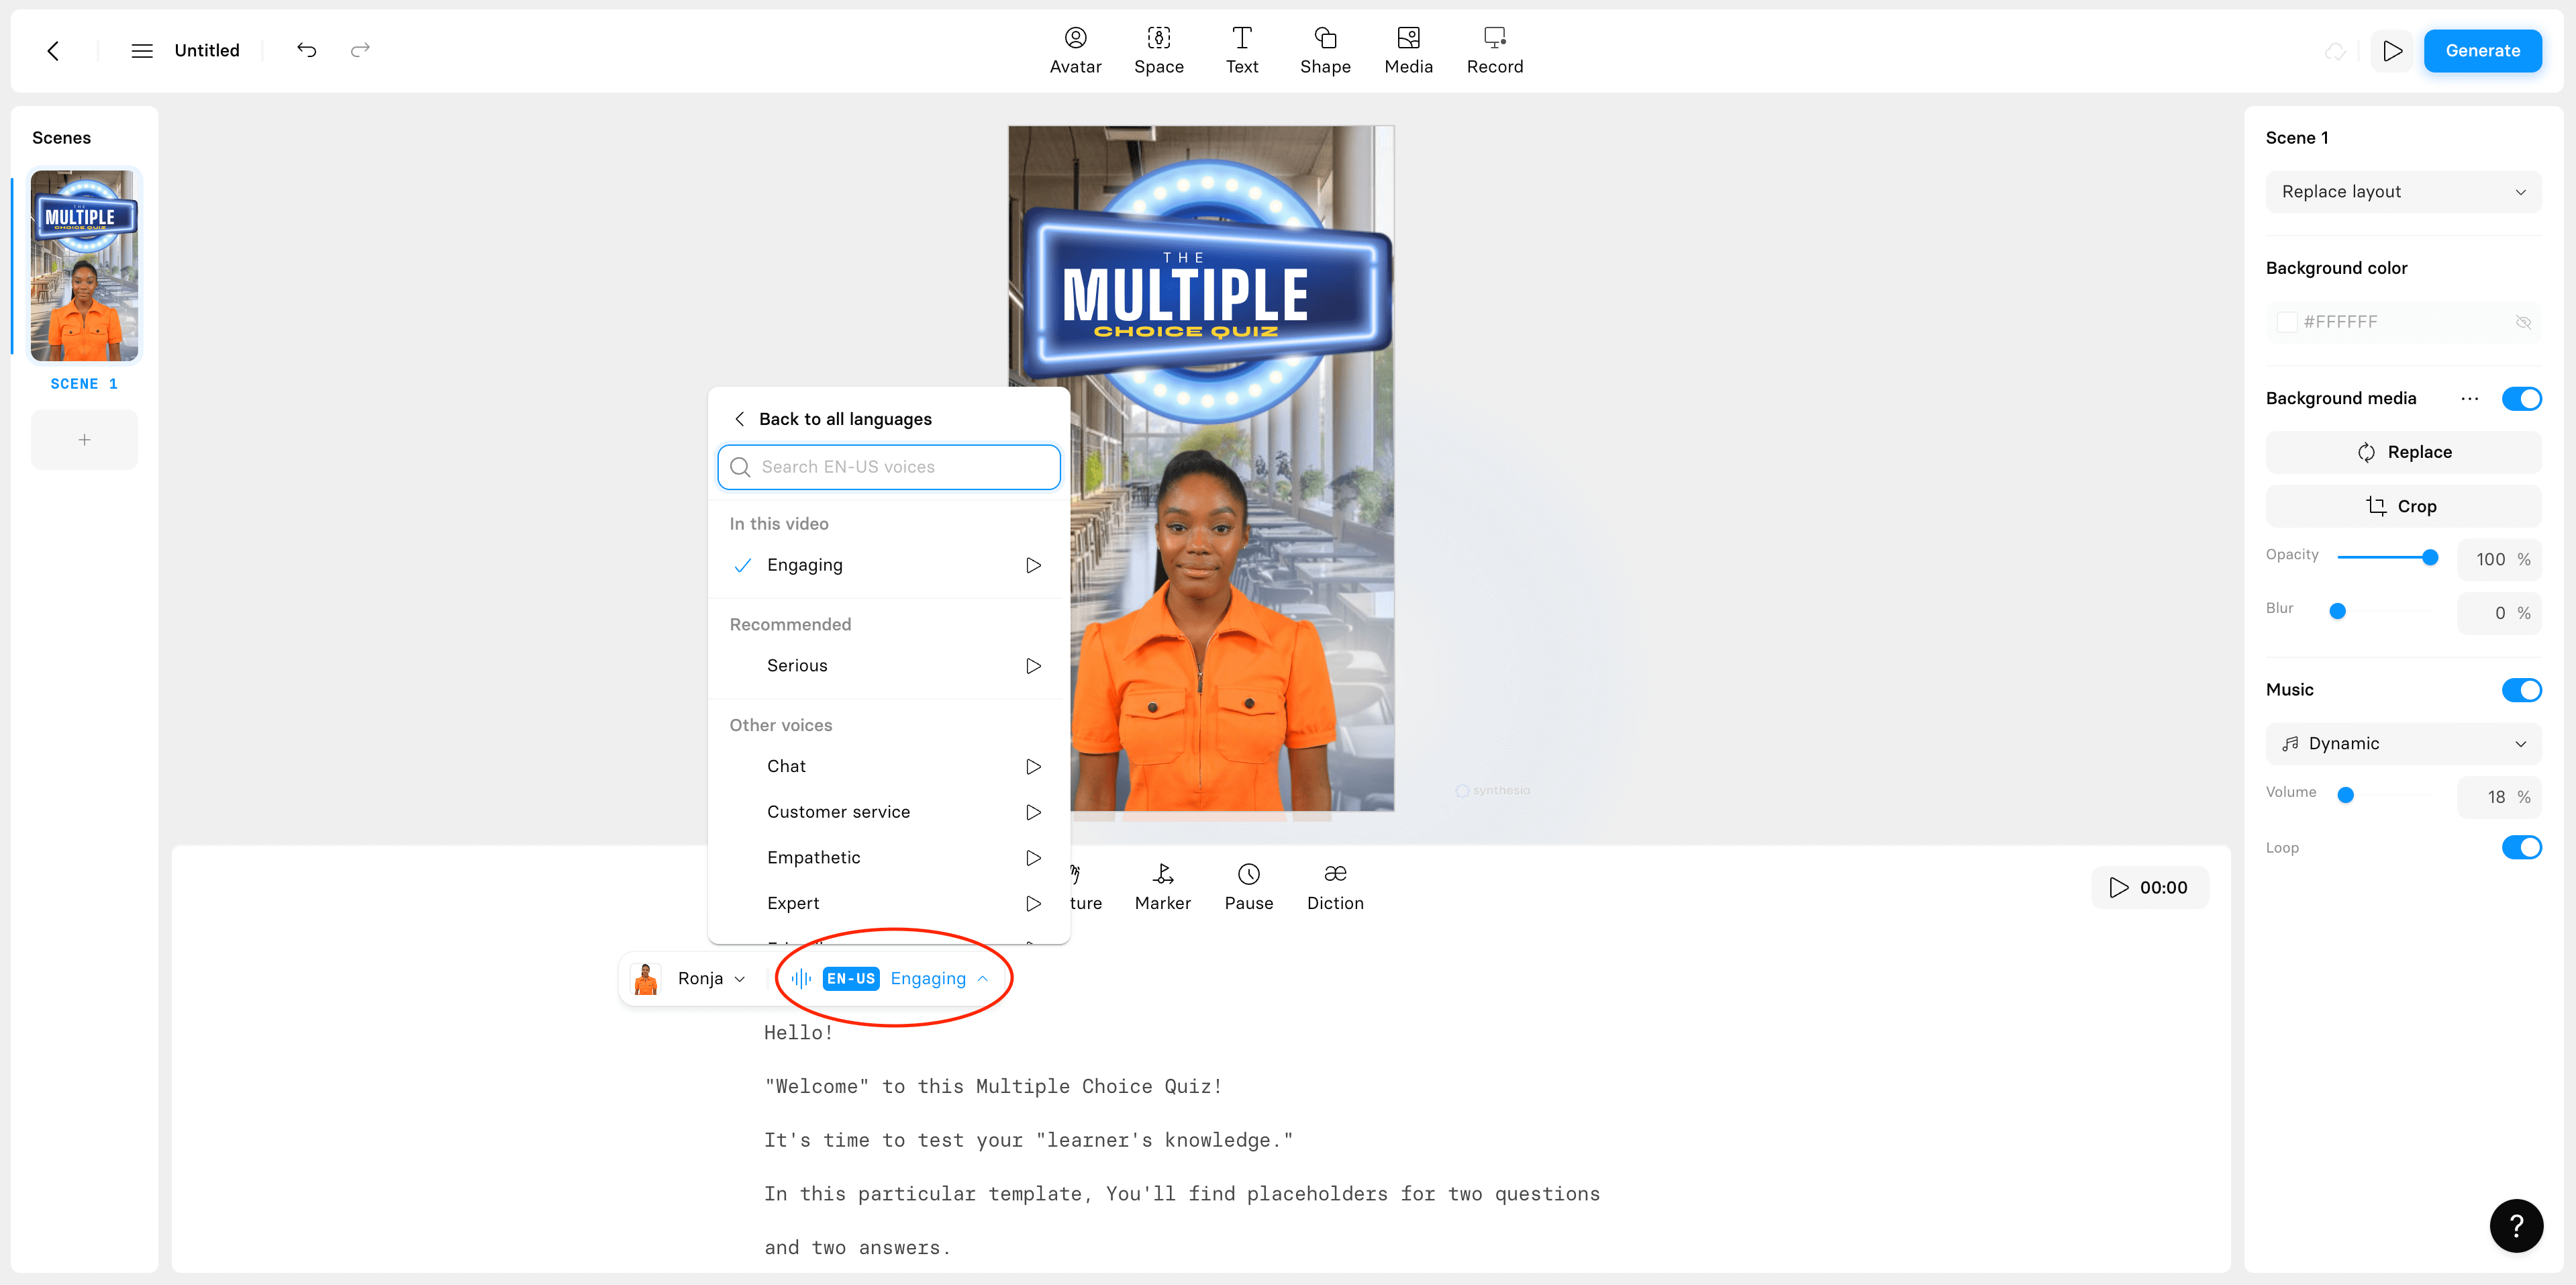The image size is (2576, 1285).
Task: Add a Pause to the script
Action: (x=1248, y=886)
